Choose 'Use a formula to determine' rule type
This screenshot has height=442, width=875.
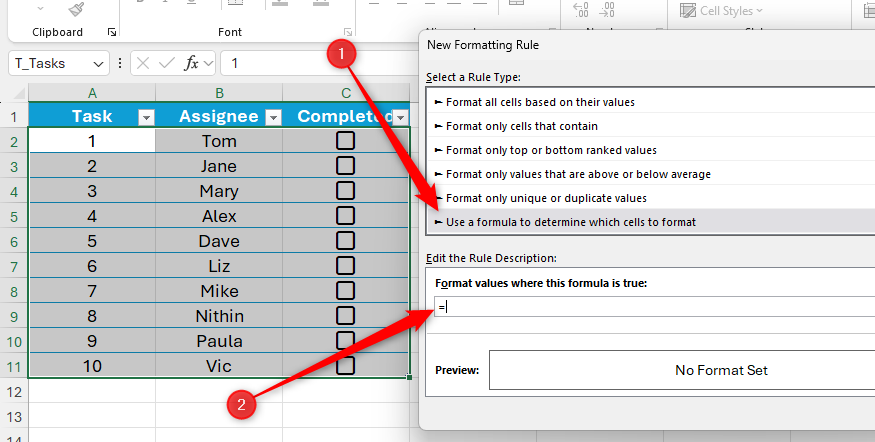click(x=570, y=222)
